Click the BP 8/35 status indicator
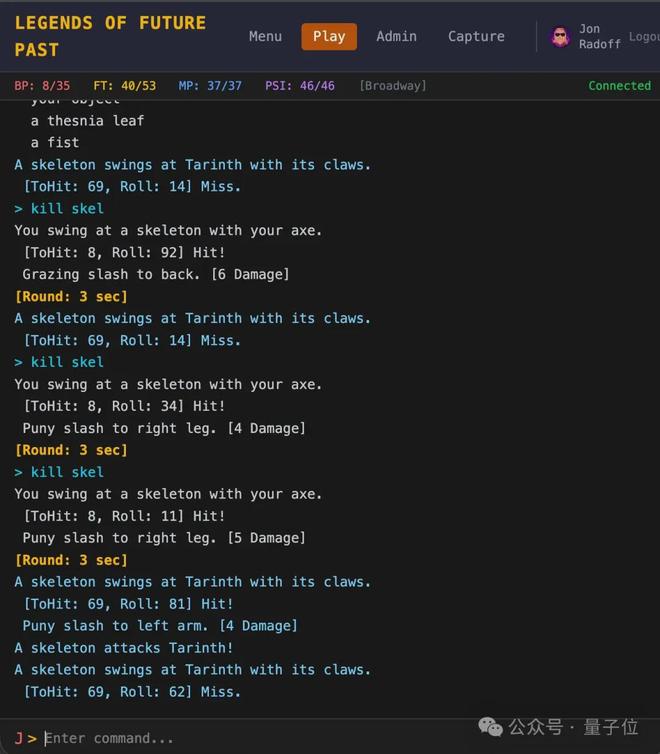Viewport: 660px width, 754px height. tap(42, 86)
